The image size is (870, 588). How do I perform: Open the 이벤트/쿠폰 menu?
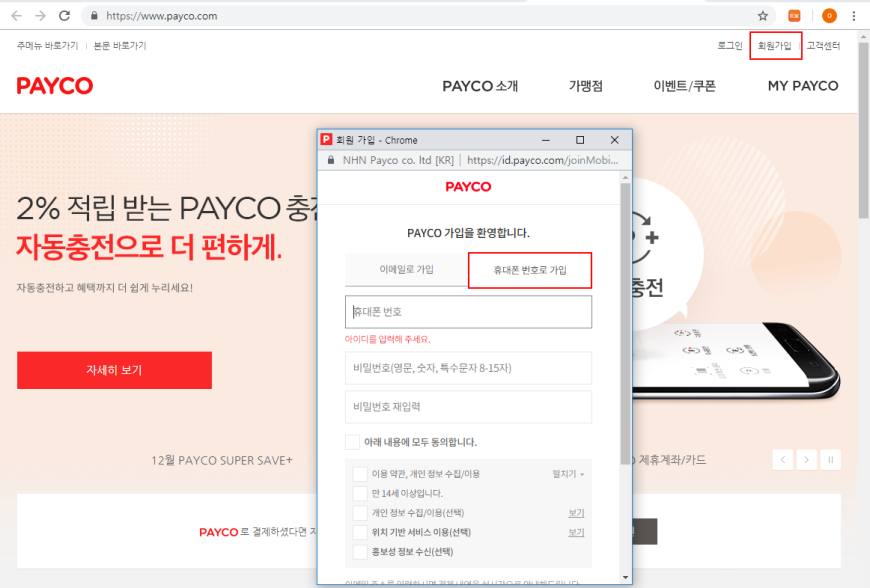(x=685, y=86)
